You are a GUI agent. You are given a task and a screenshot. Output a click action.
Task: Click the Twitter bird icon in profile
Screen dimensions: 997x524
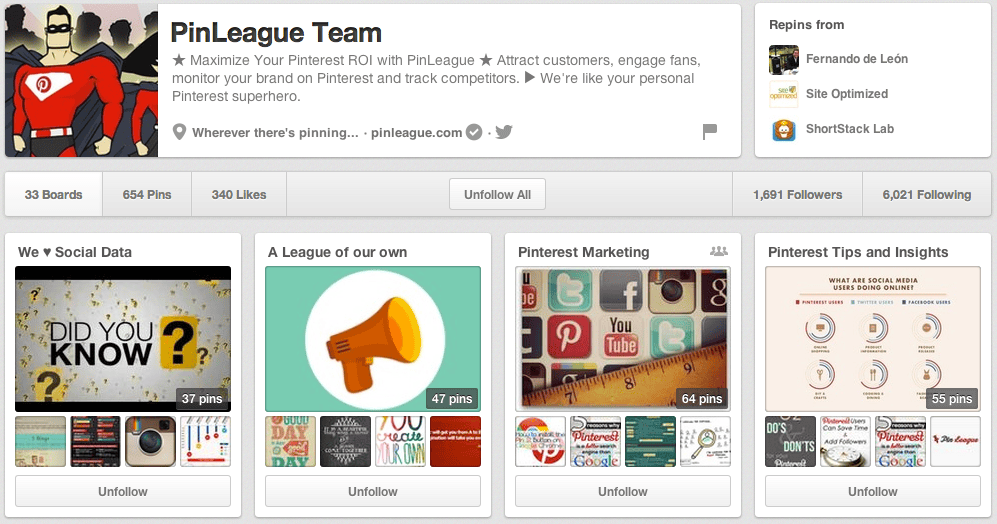pos(504,132)
